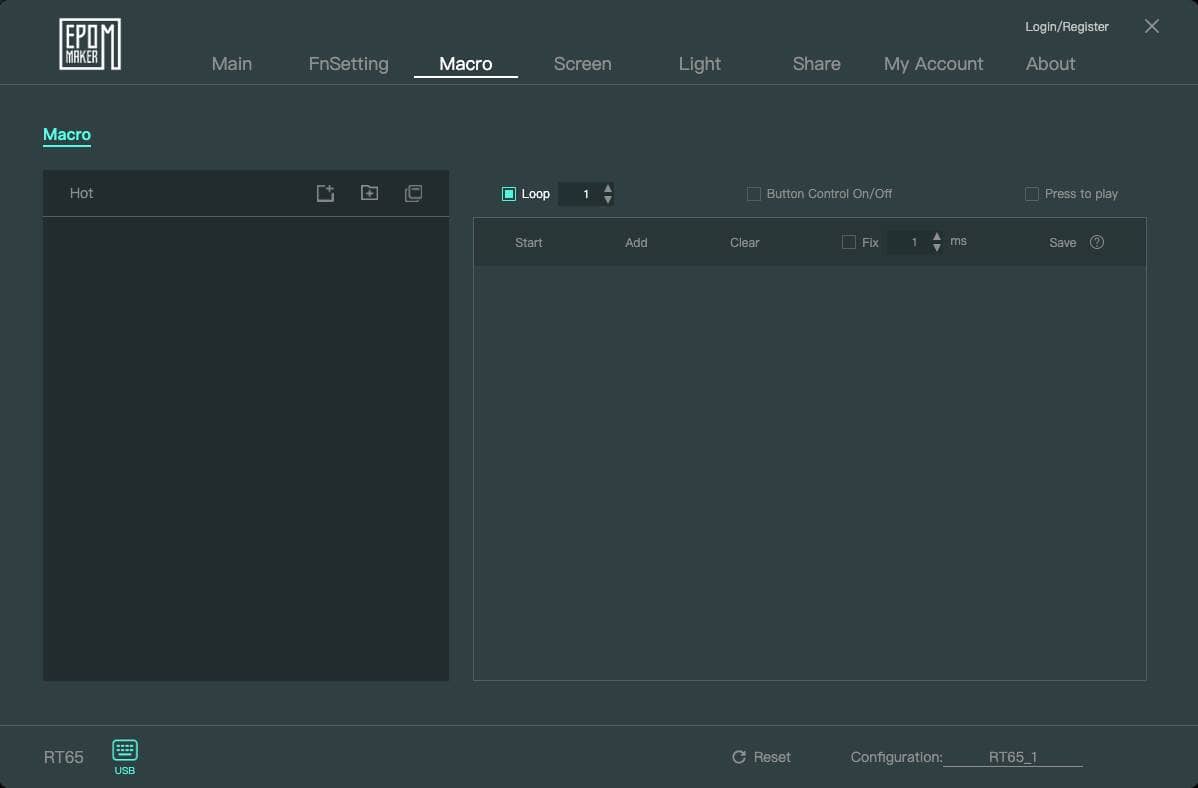This screenshot has height=788, width=1198.
Task: Click the new macro icon
Action: (x=325, y=193)
